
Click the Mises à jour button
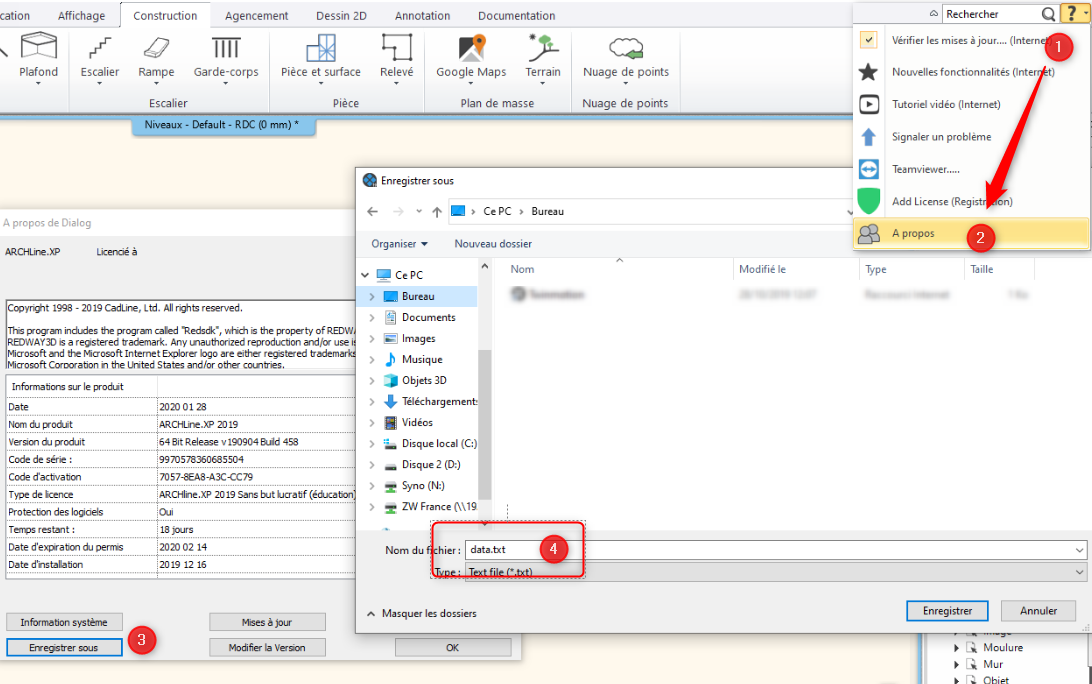coord(267,622)
